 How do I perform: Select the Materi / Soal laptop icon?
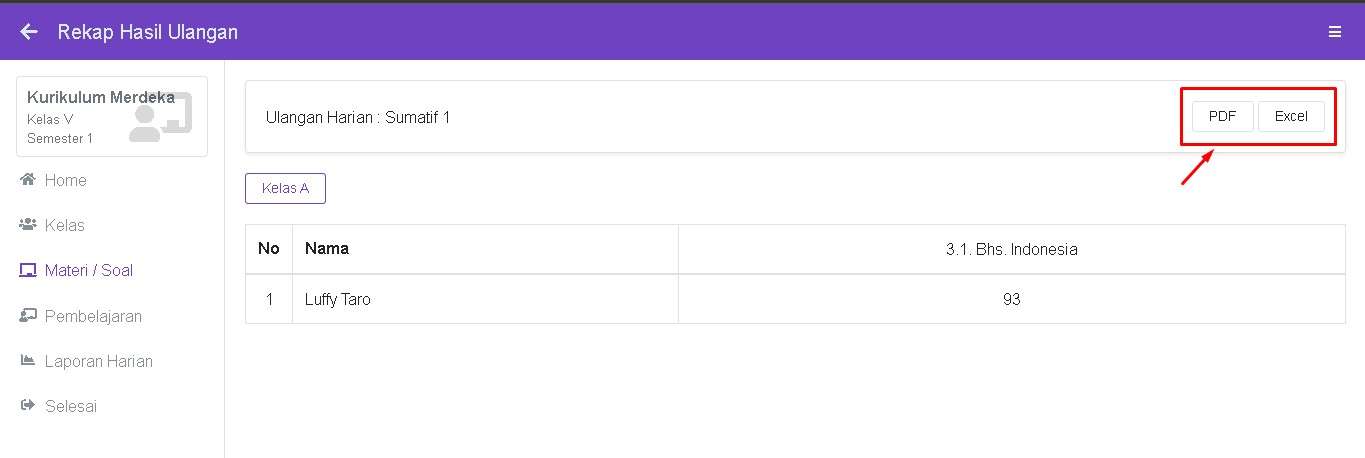tap(28, 271)
